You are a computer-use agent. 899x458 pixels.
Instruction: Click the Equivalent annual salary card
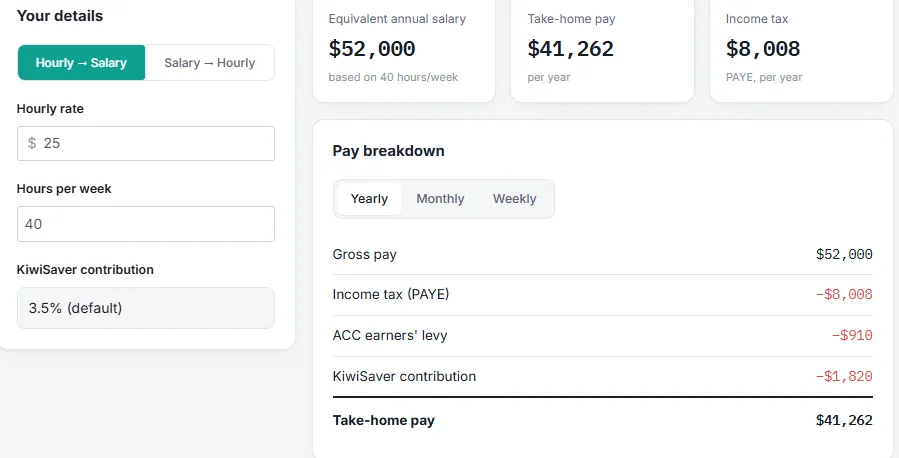[404, 50]
